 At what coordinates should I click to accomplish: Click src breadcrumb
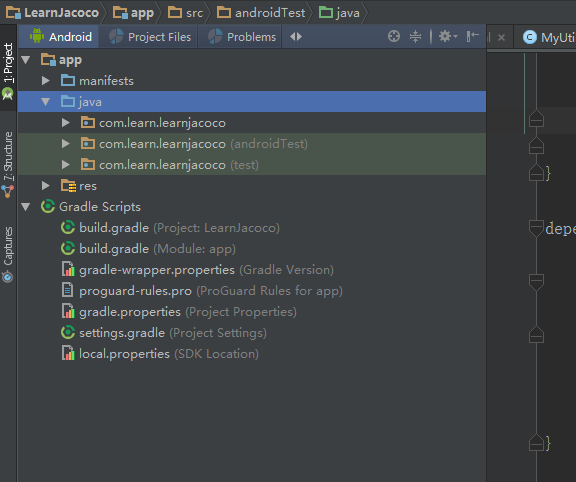(185, 12)
